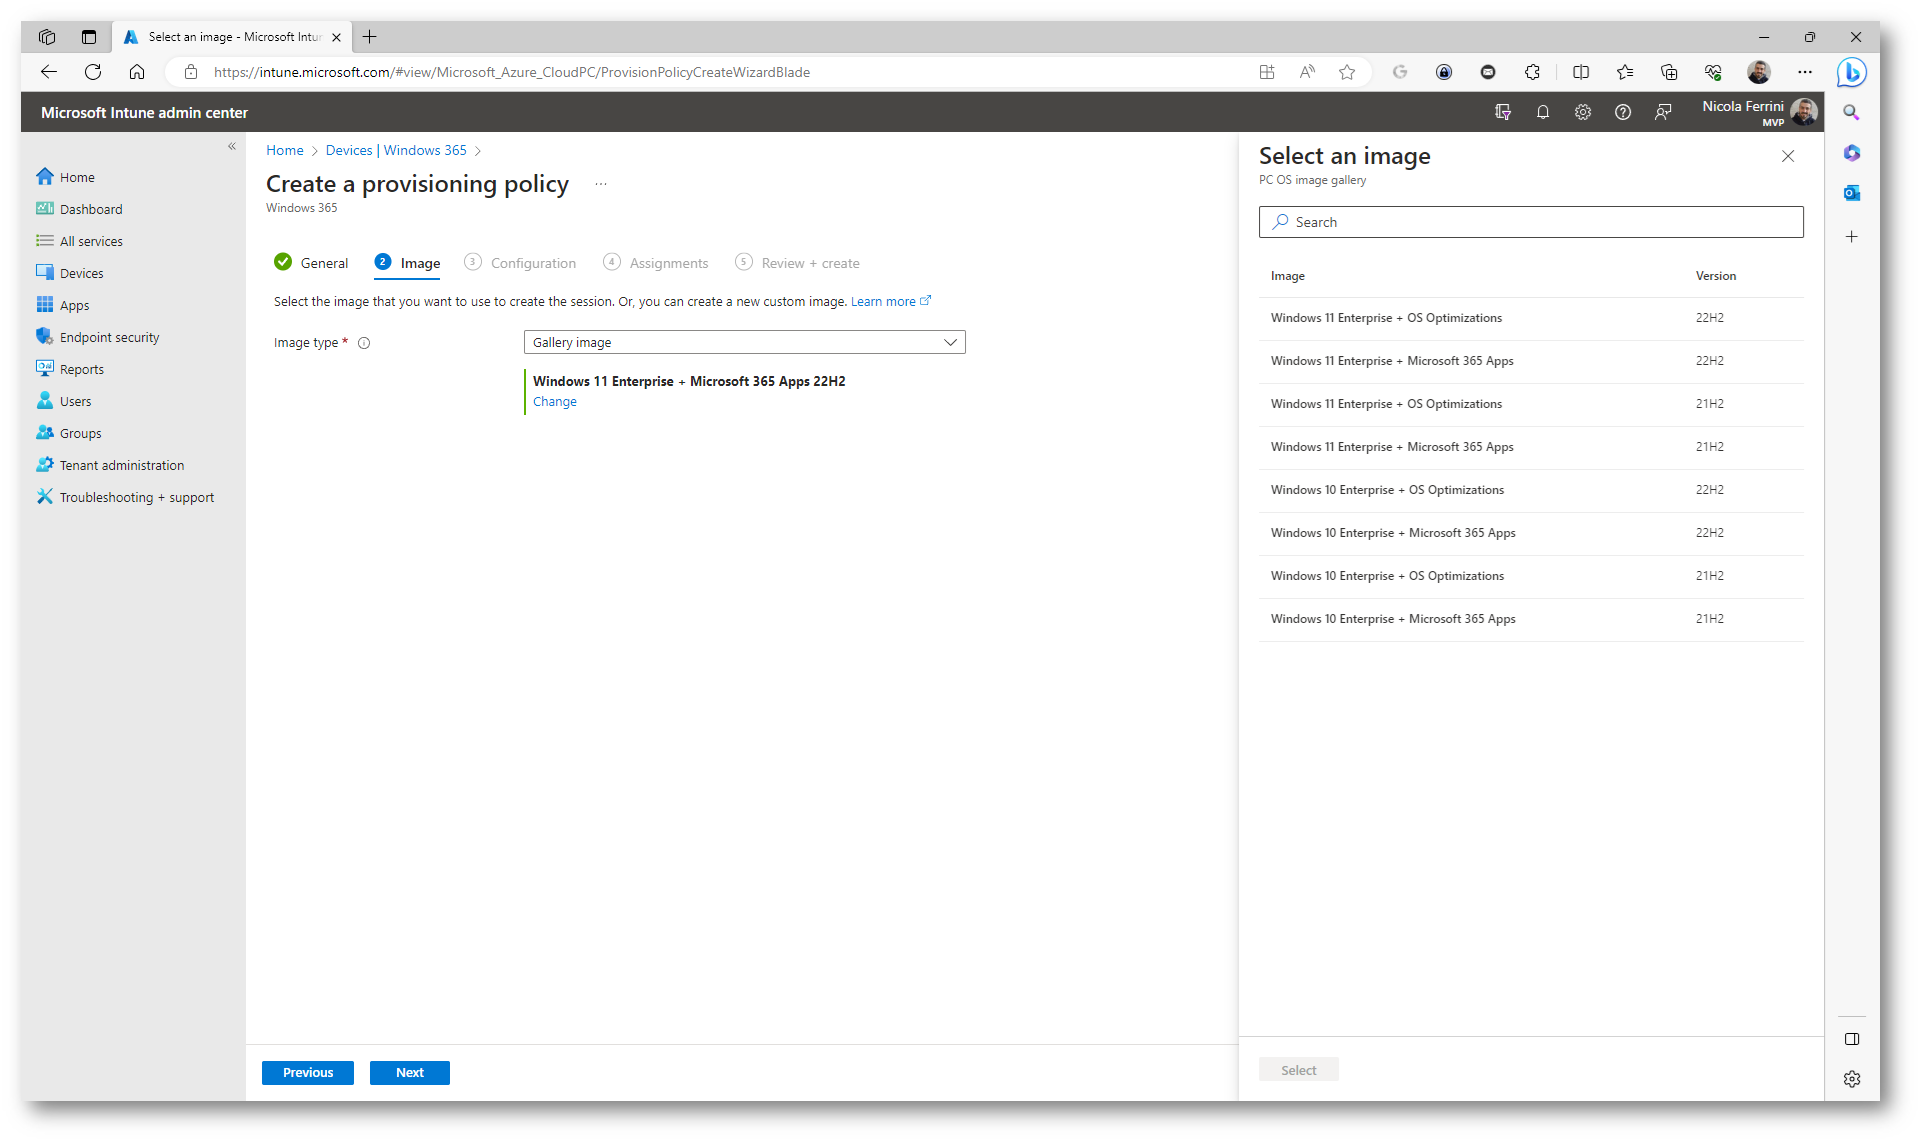
Task: Open help question mark in header
Action: click(x=1623, y=112)
